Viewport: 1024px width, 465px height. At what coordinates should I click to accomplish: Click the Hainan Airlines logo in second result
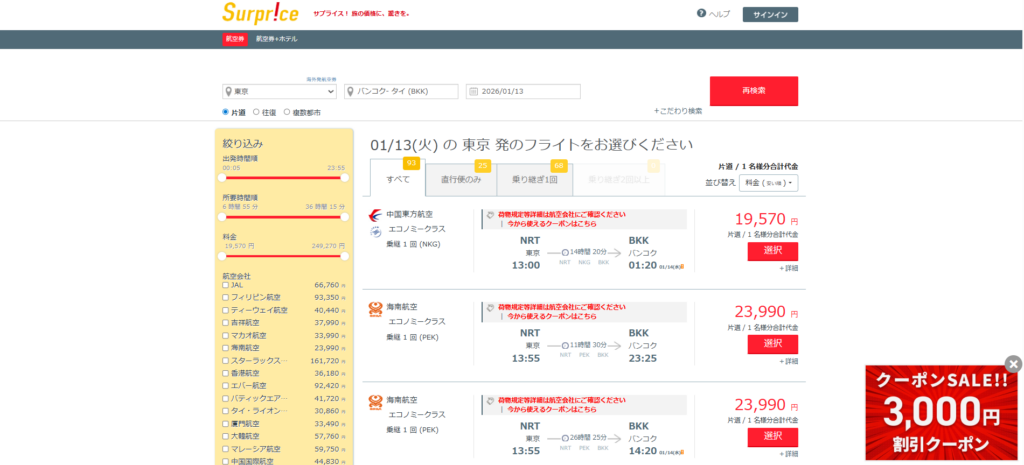[375, 308]
